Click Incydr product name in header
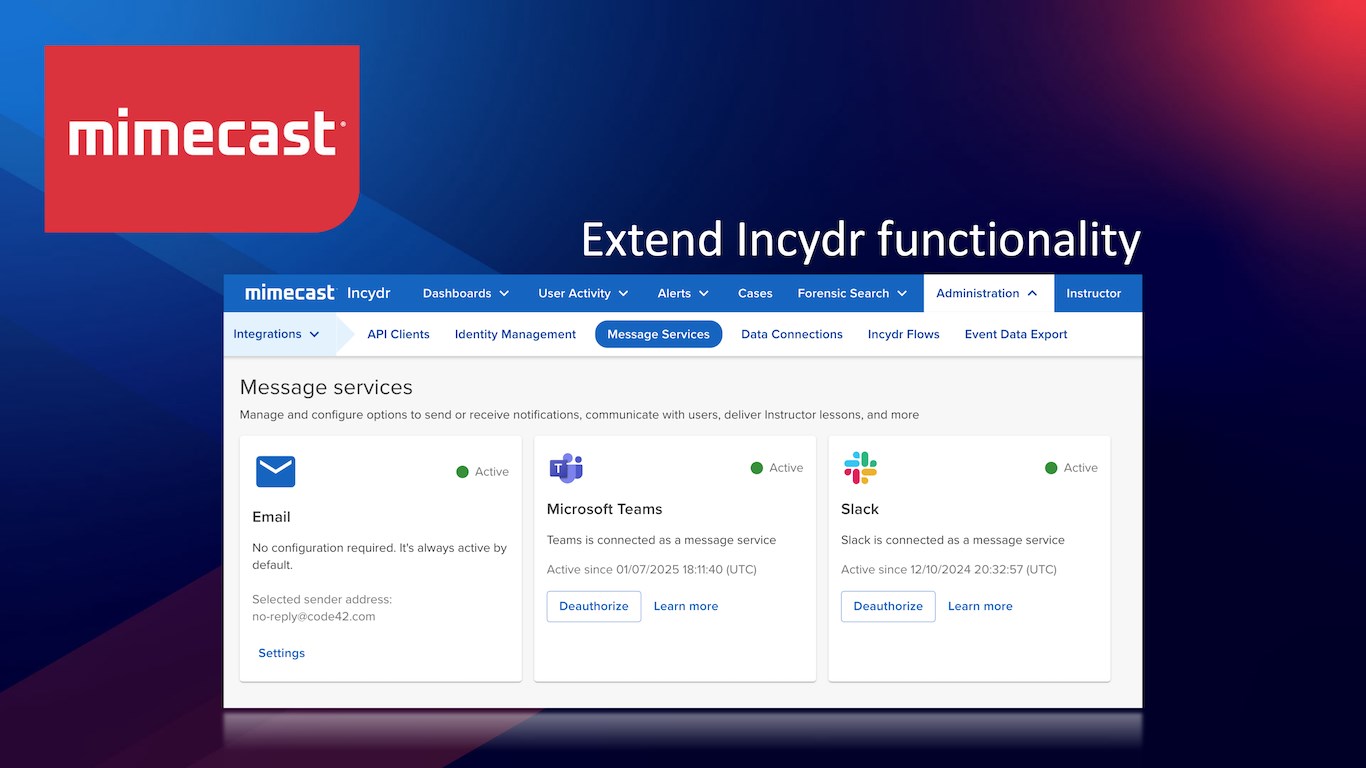This screenshot has width=1366, height=768. pos(368,293)
